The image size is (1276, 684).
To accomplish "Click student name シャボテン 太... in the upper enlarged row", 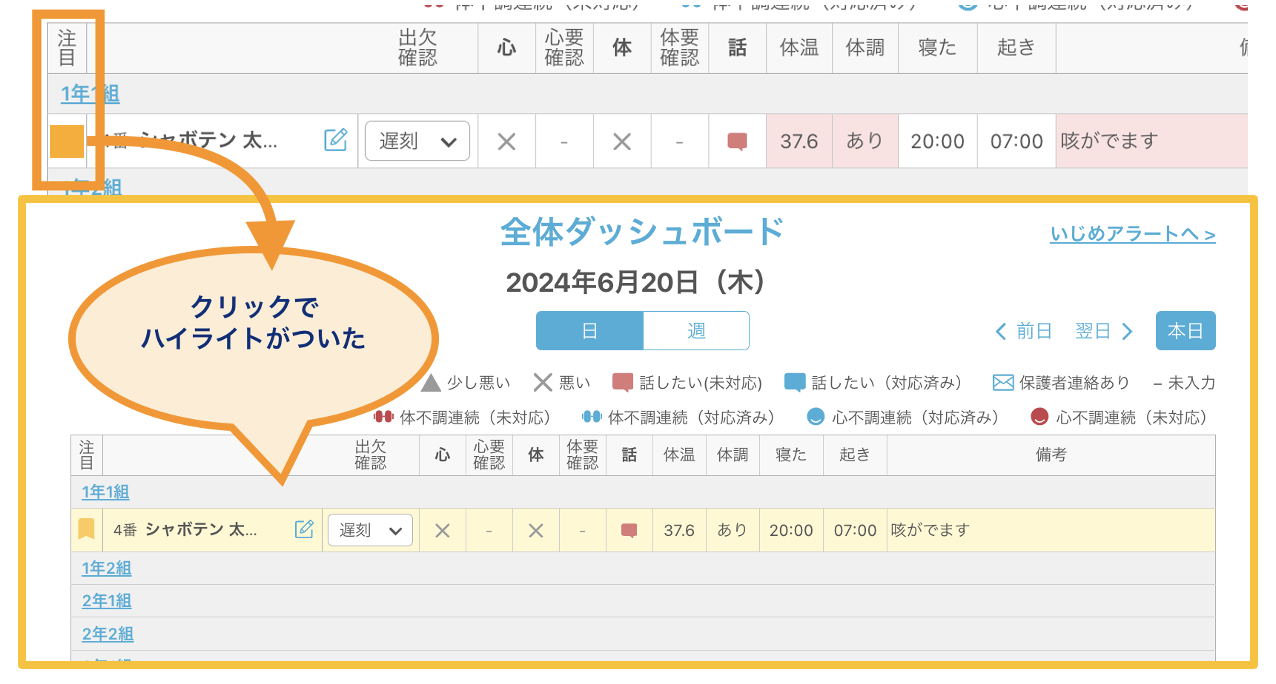I will click(x=208, y=141).
